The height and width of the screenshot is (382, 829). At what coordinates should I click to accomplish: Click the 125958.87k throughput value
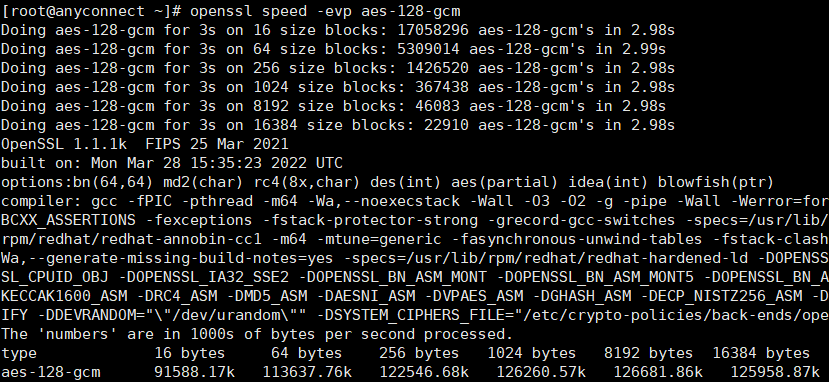coord(775,372)
